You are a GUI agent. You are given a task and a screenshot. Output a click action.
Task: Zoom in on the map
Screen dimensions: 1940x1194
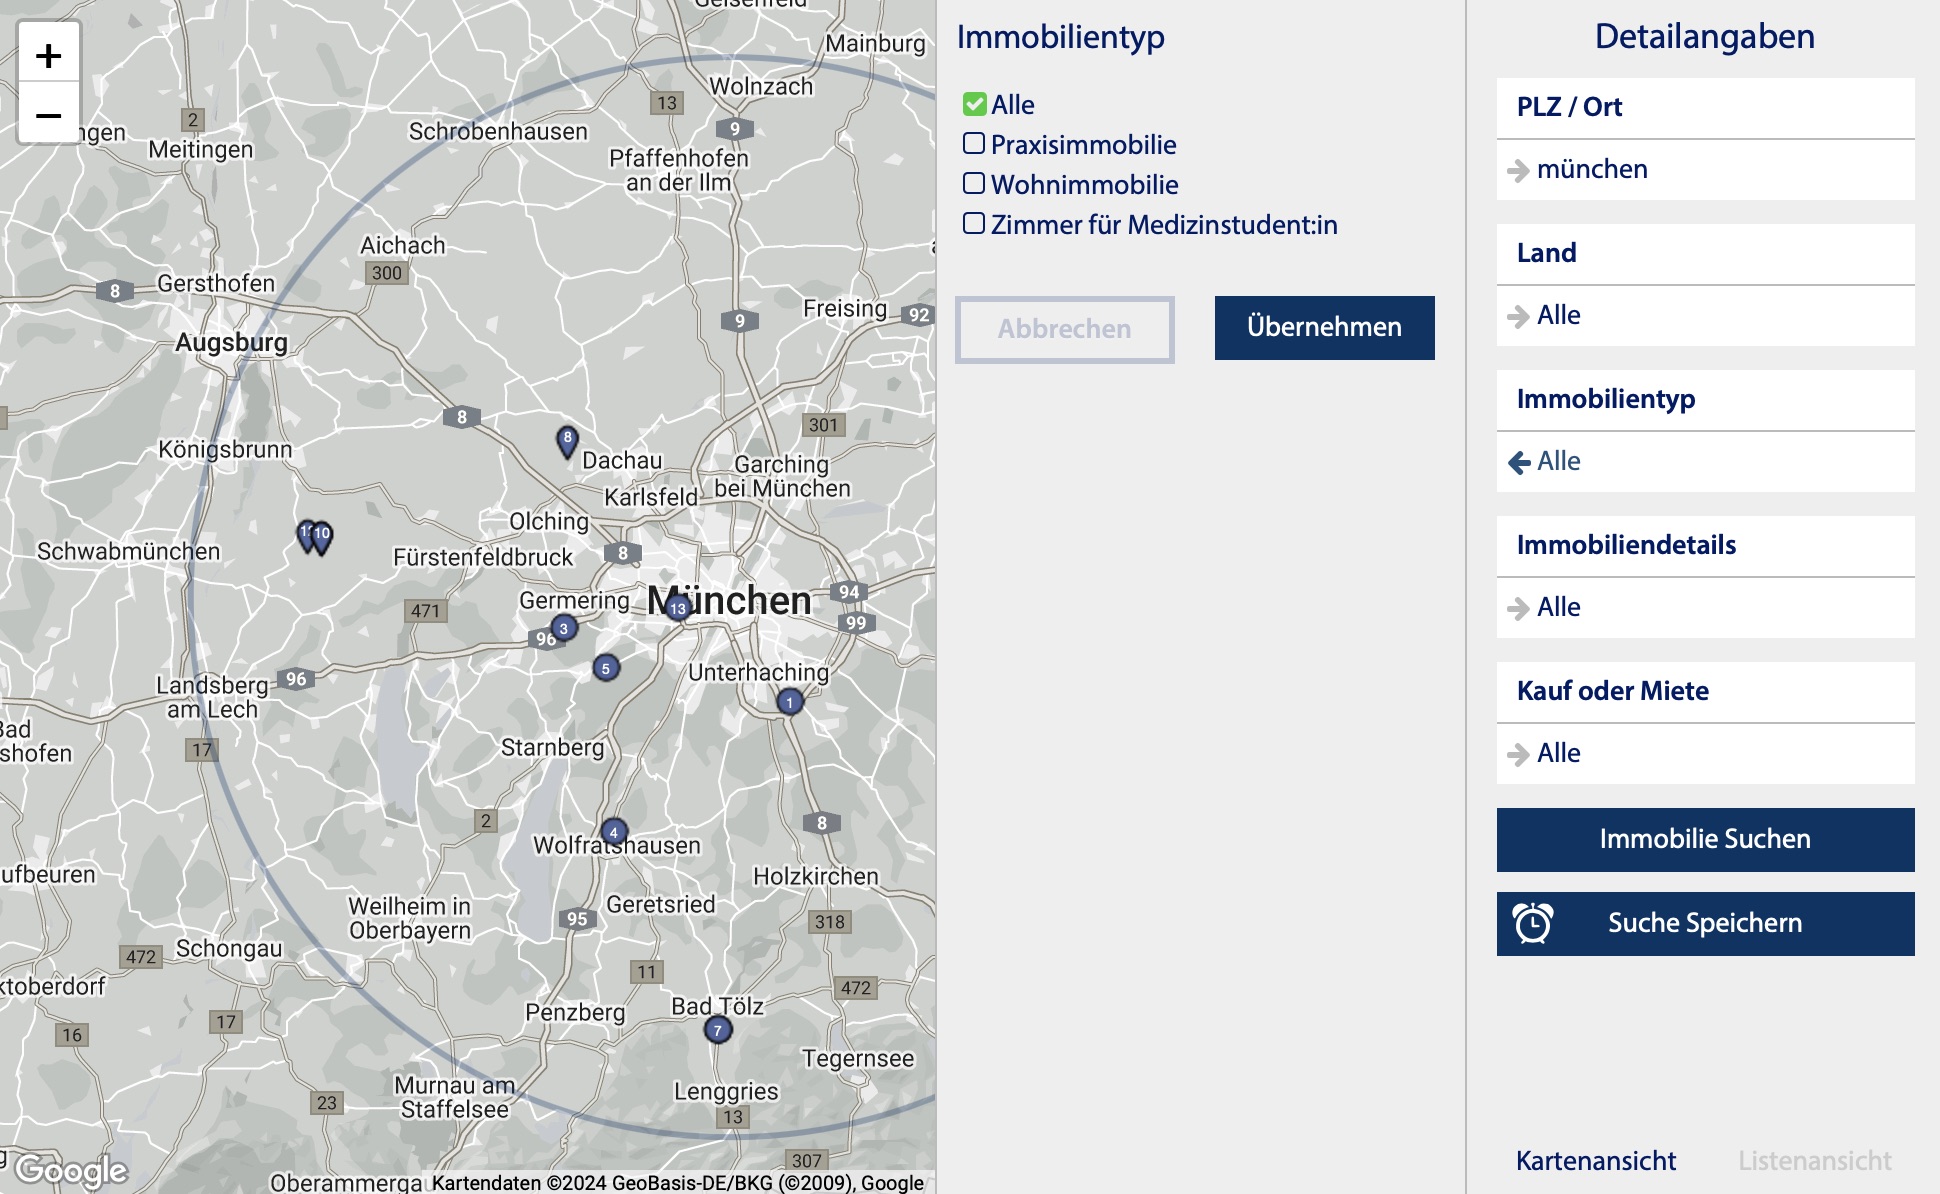click(48, 56)
